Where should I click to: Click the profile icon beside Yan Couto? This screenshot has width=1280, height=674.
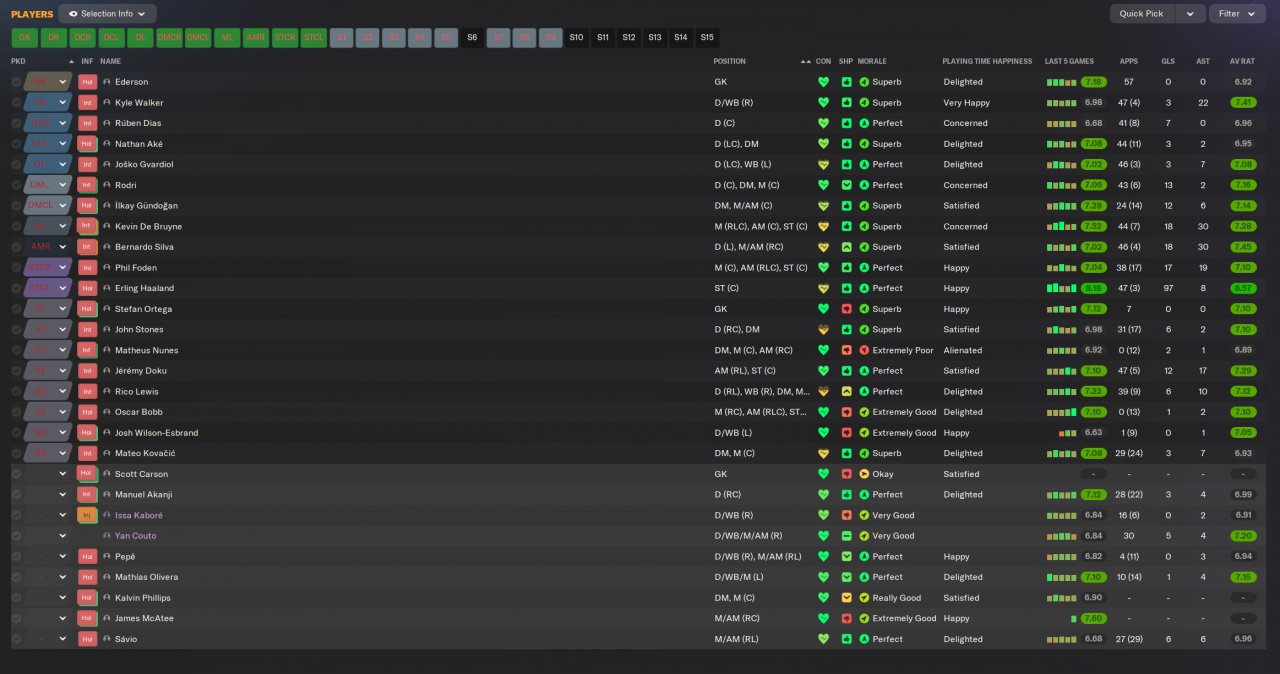point(107,536)
